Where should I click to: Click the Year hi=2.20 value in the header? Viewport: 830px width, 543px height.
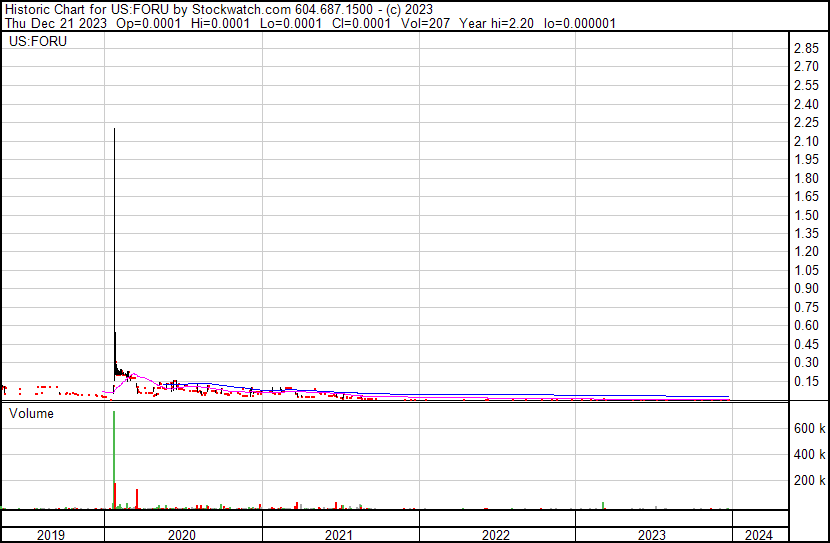[x=497, y=23]
